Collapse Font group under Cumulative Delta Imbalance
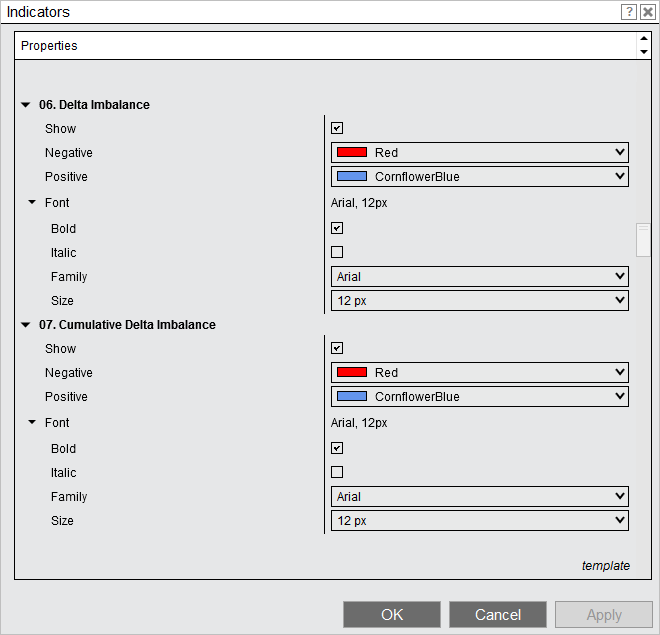The image size is (660, 635). (x=33, y=423)
